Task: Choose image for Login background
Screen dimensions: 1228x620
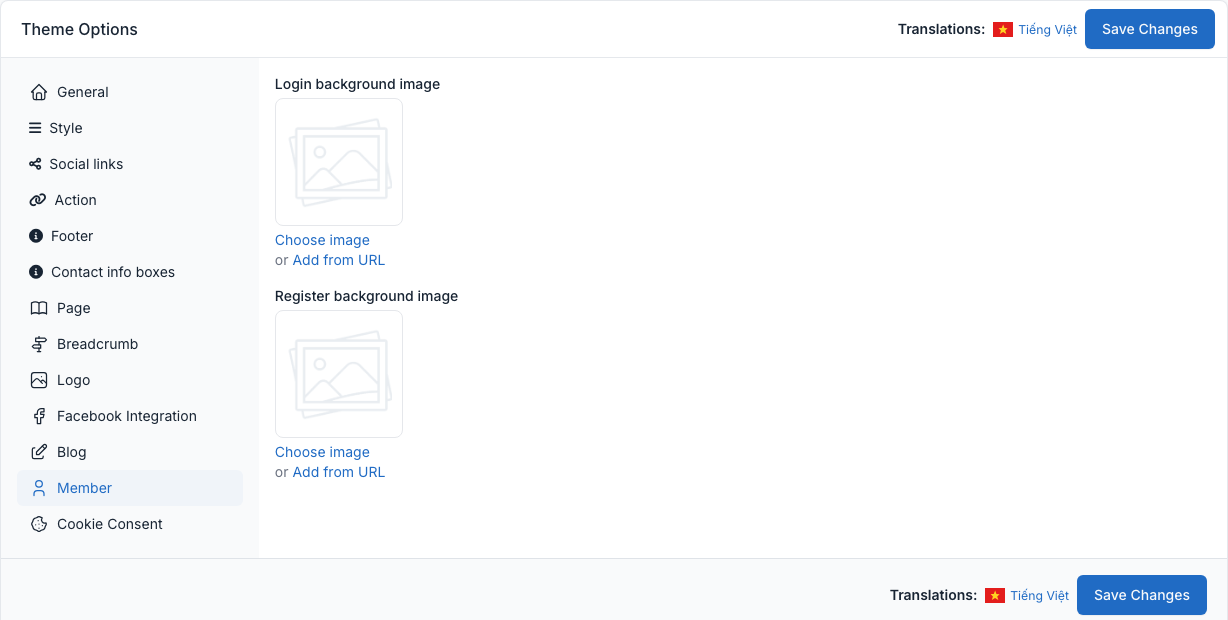Action: (322, 240)
